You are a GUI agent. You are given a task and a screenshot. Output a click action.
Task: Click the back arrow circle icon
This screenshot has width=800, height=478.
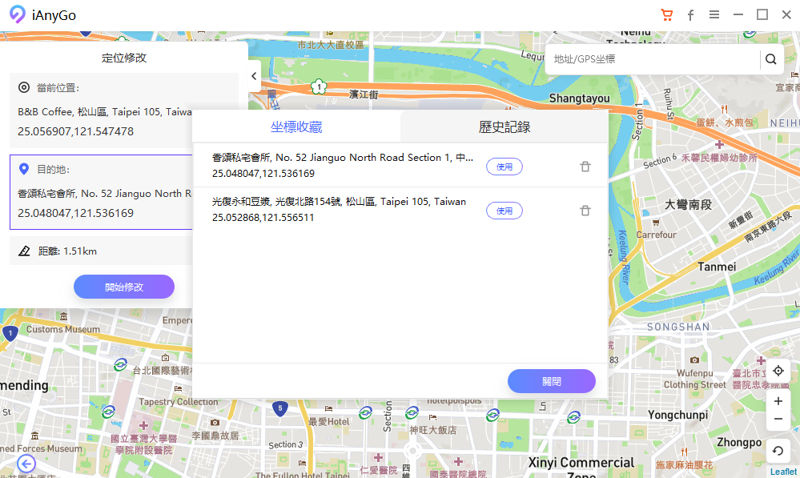(x=26, y=464)
